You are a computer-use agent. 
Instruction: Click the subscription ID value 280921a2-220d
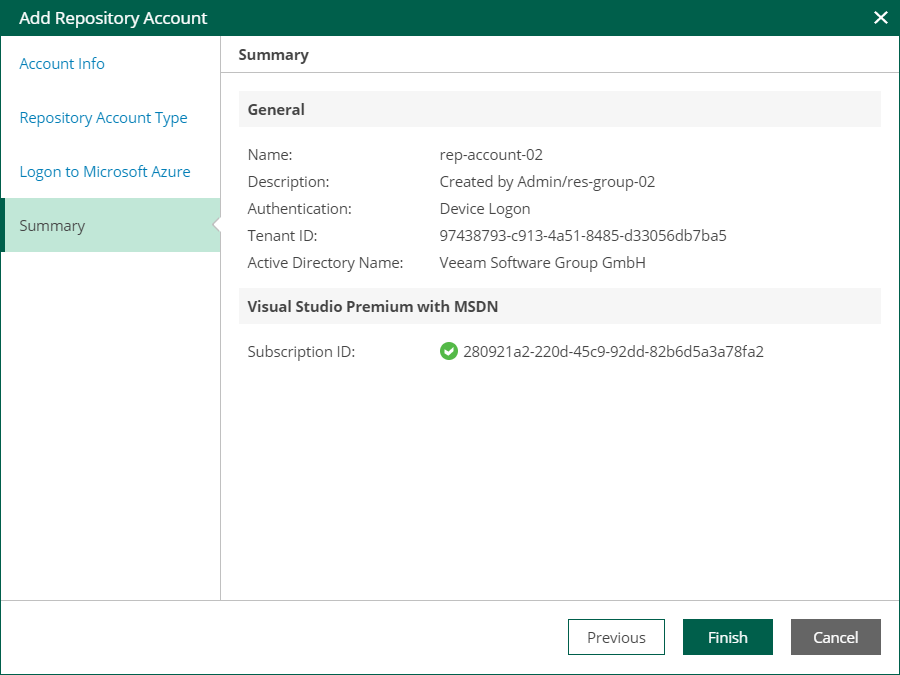tap(613, 352)
